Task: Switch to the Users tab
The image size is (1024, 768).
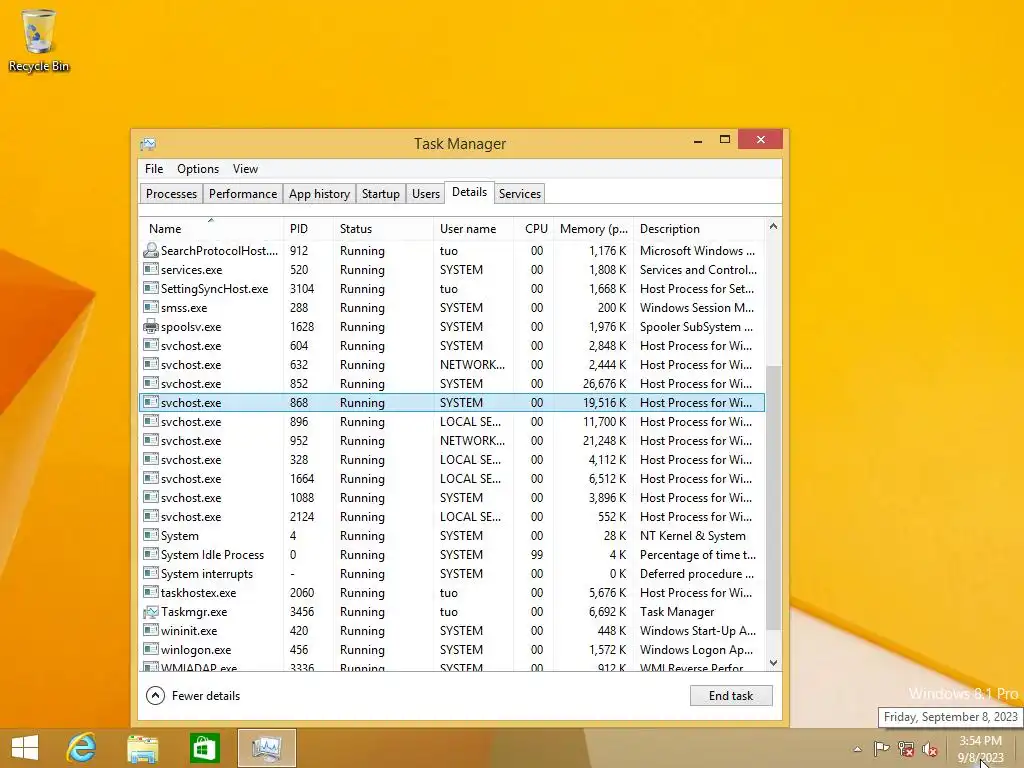Action: [426, 193]
